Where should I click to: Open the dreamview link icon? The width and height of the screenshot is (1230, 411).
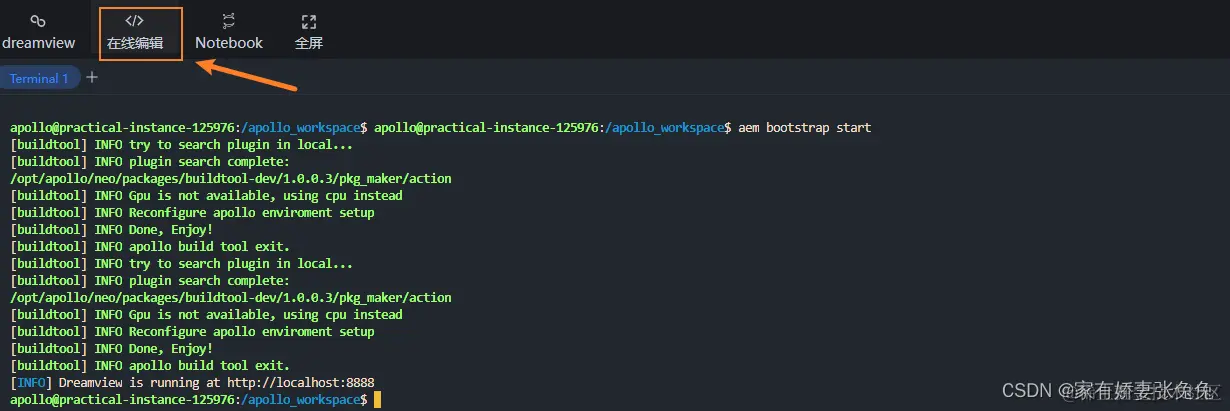[x=38, y=21]
